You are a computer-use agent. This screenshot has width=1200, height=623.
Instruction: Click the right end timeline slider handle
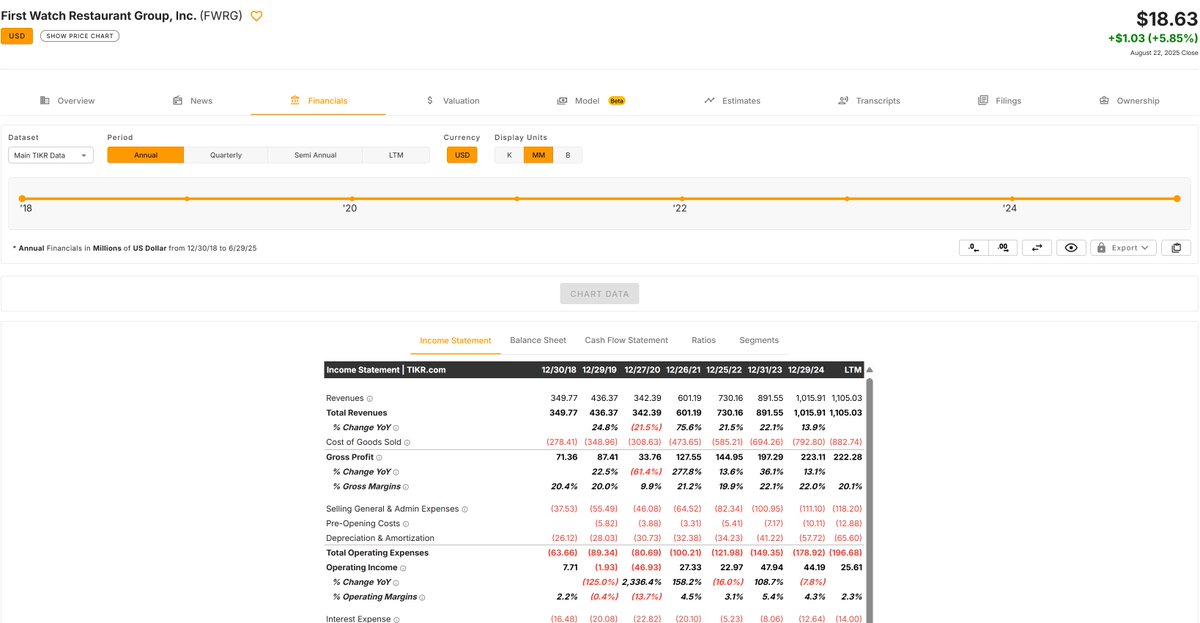tap(1177, 199)
